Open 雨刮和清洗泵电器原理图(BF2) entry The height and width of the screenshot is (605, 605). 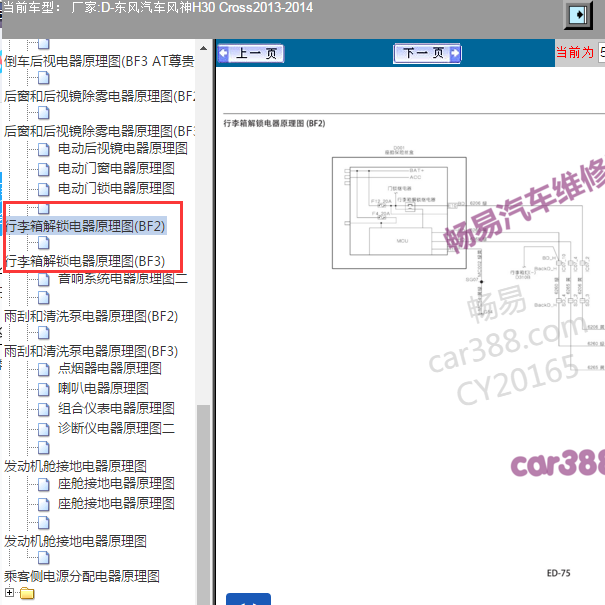(x=91, y=316)
